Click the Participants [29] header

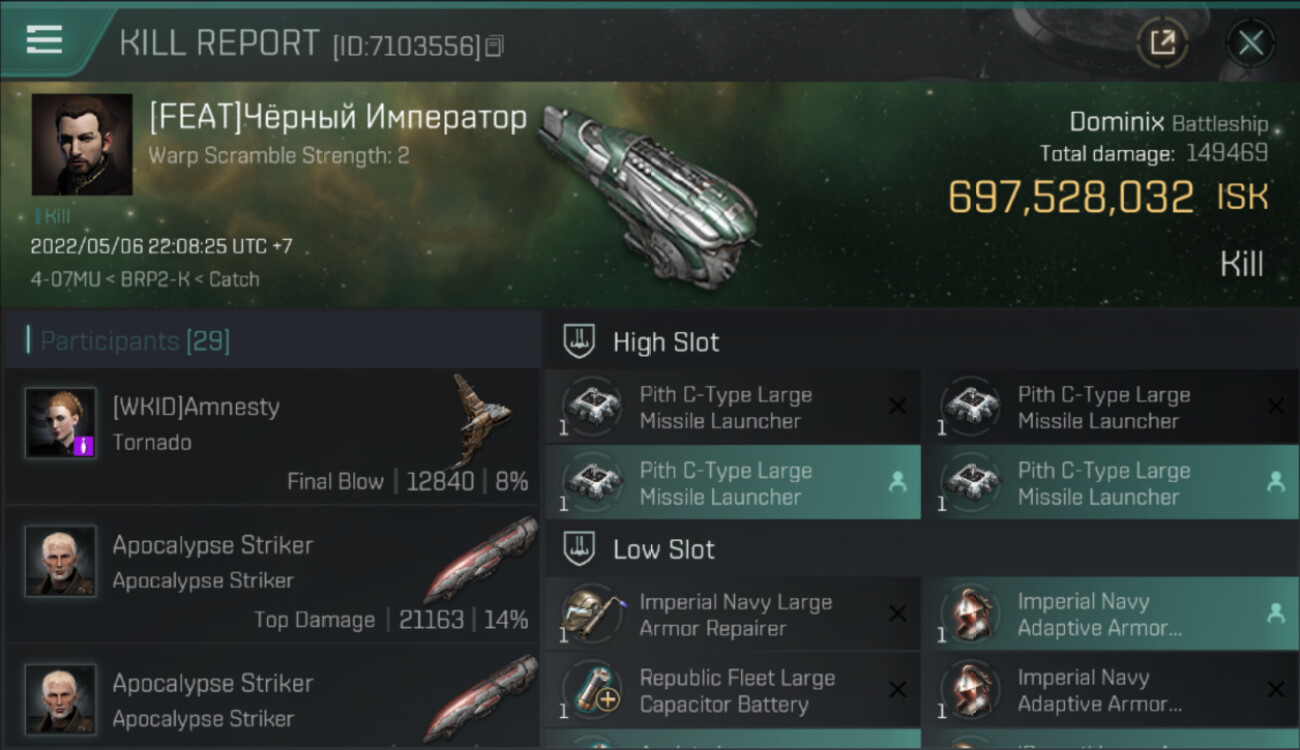(135, 341)
